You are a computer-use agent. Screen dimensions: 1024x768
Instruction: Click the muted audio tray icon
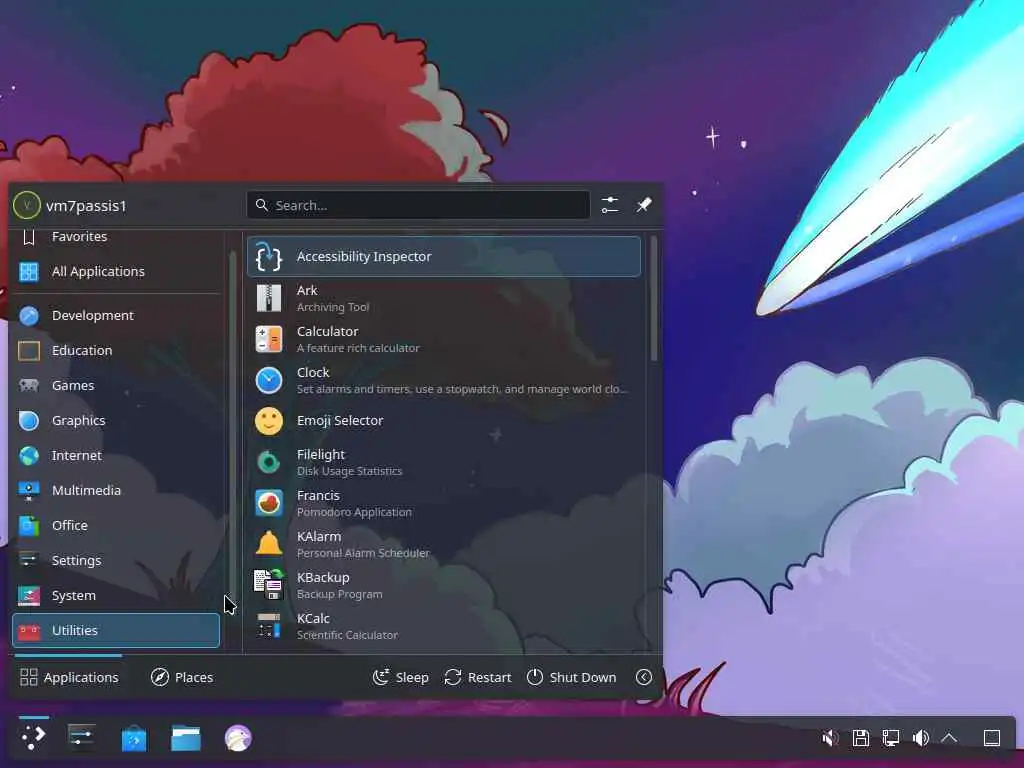coord(830,739)
